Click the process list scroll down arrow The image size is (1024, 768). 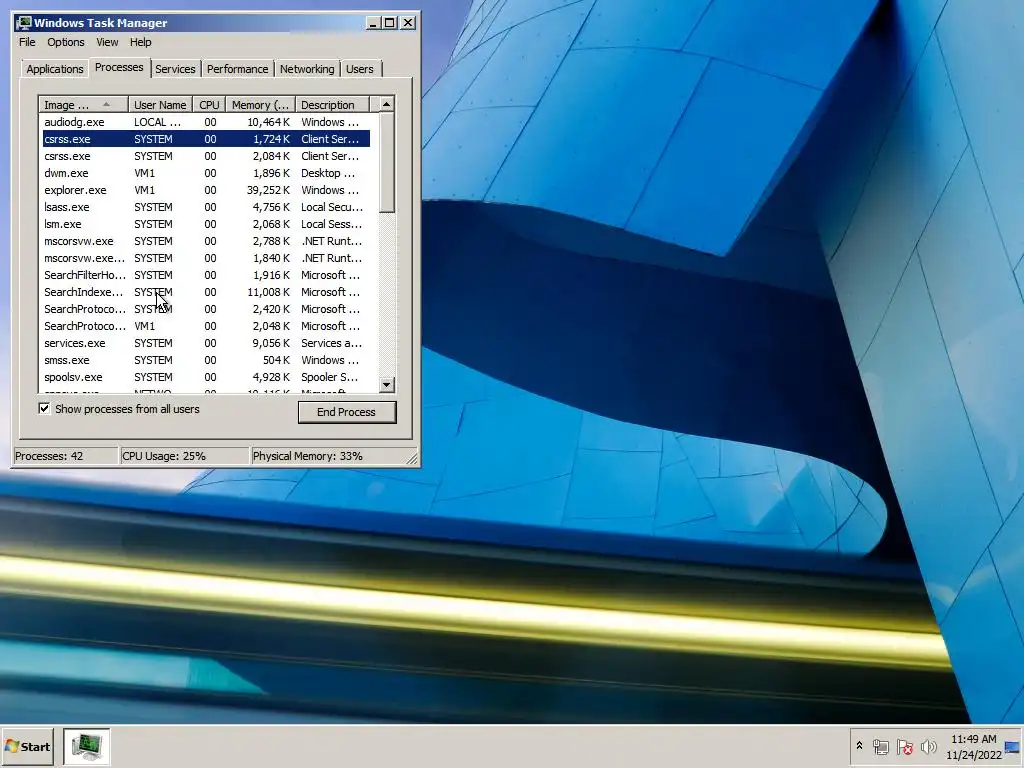[387, 385]
